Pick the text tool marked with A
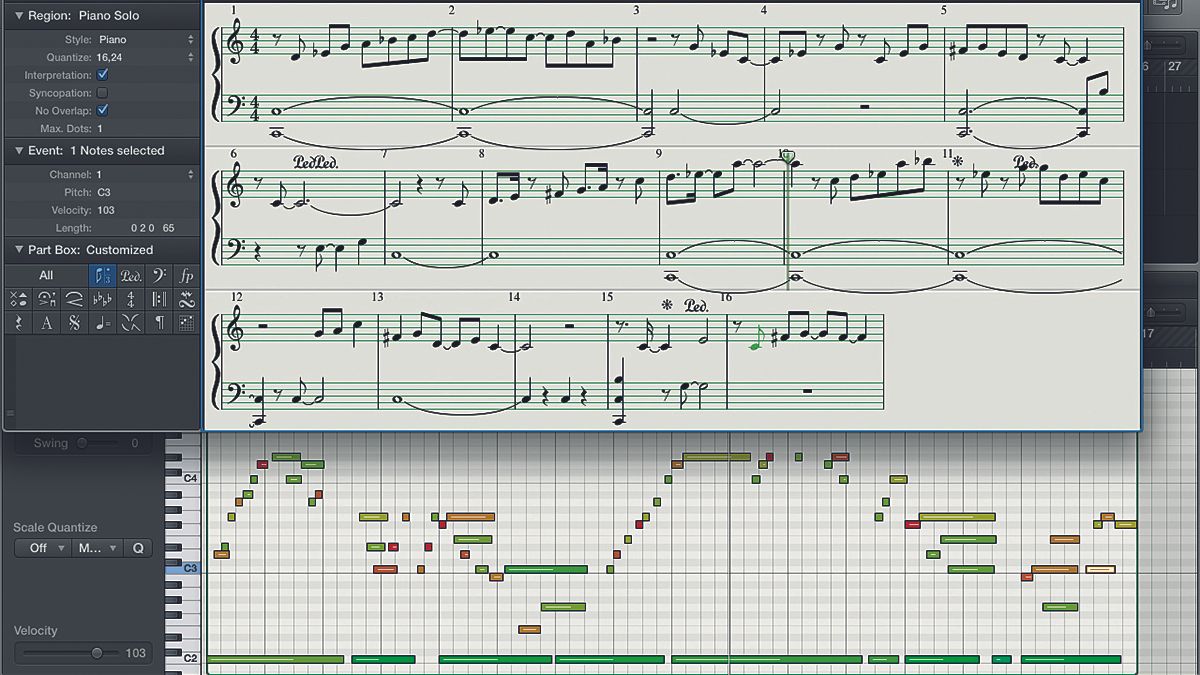 pyautogui.click(x=45, y=322)
